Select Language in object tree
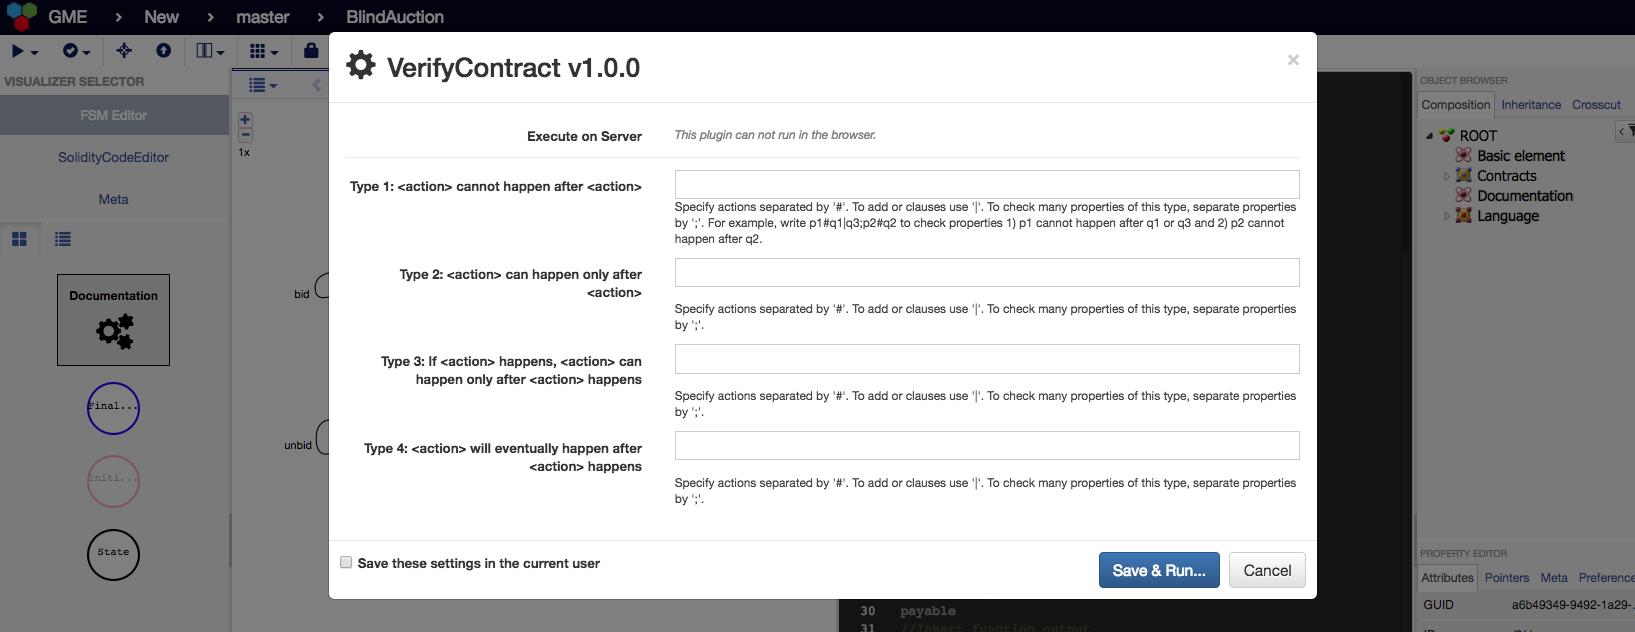Viewport: 1635px width, 632px height. click(x=1508, y=216)
